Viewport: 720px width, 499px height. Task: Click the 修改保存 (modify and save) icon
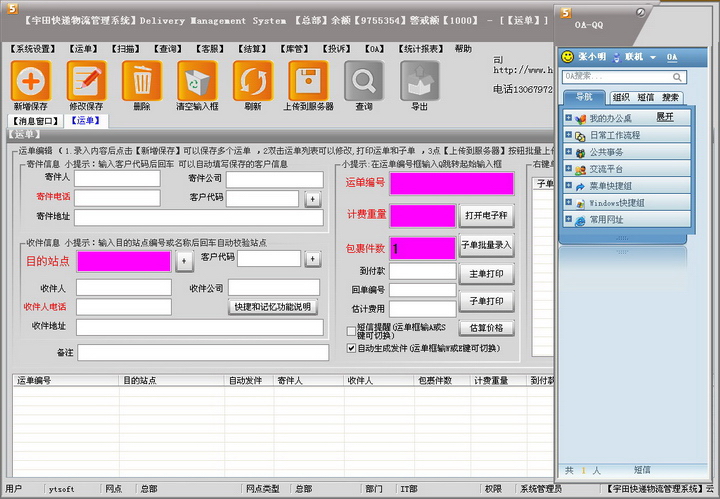(86, 80)
